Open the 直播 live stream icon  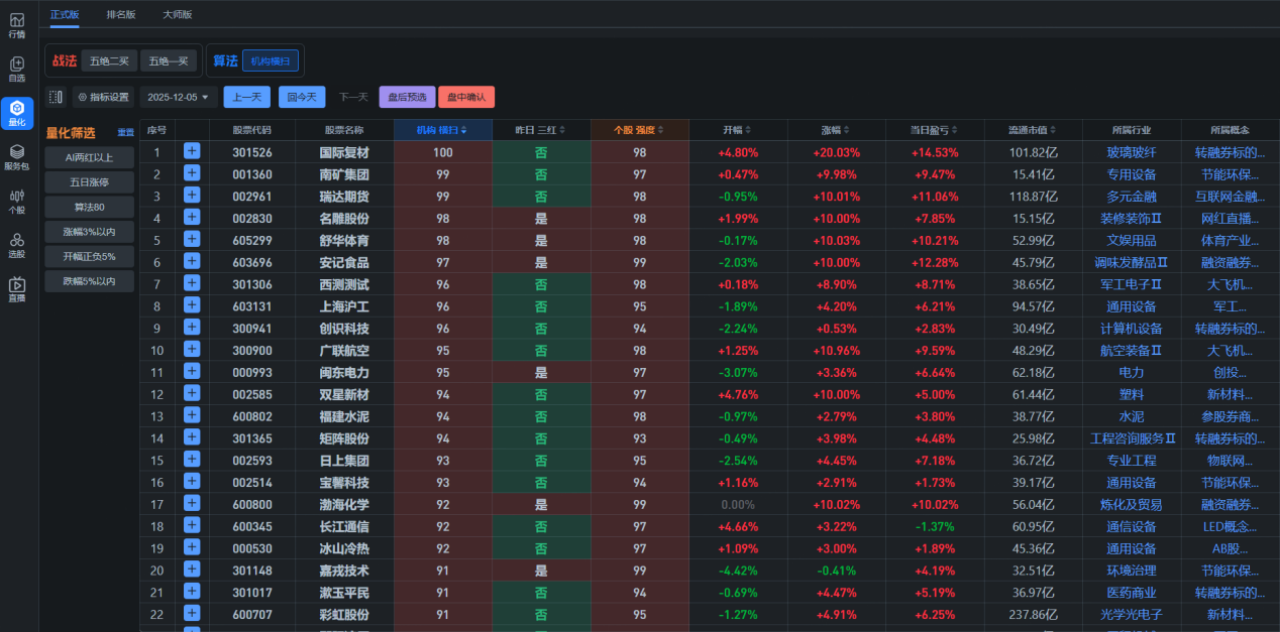[x=17, y=289]
